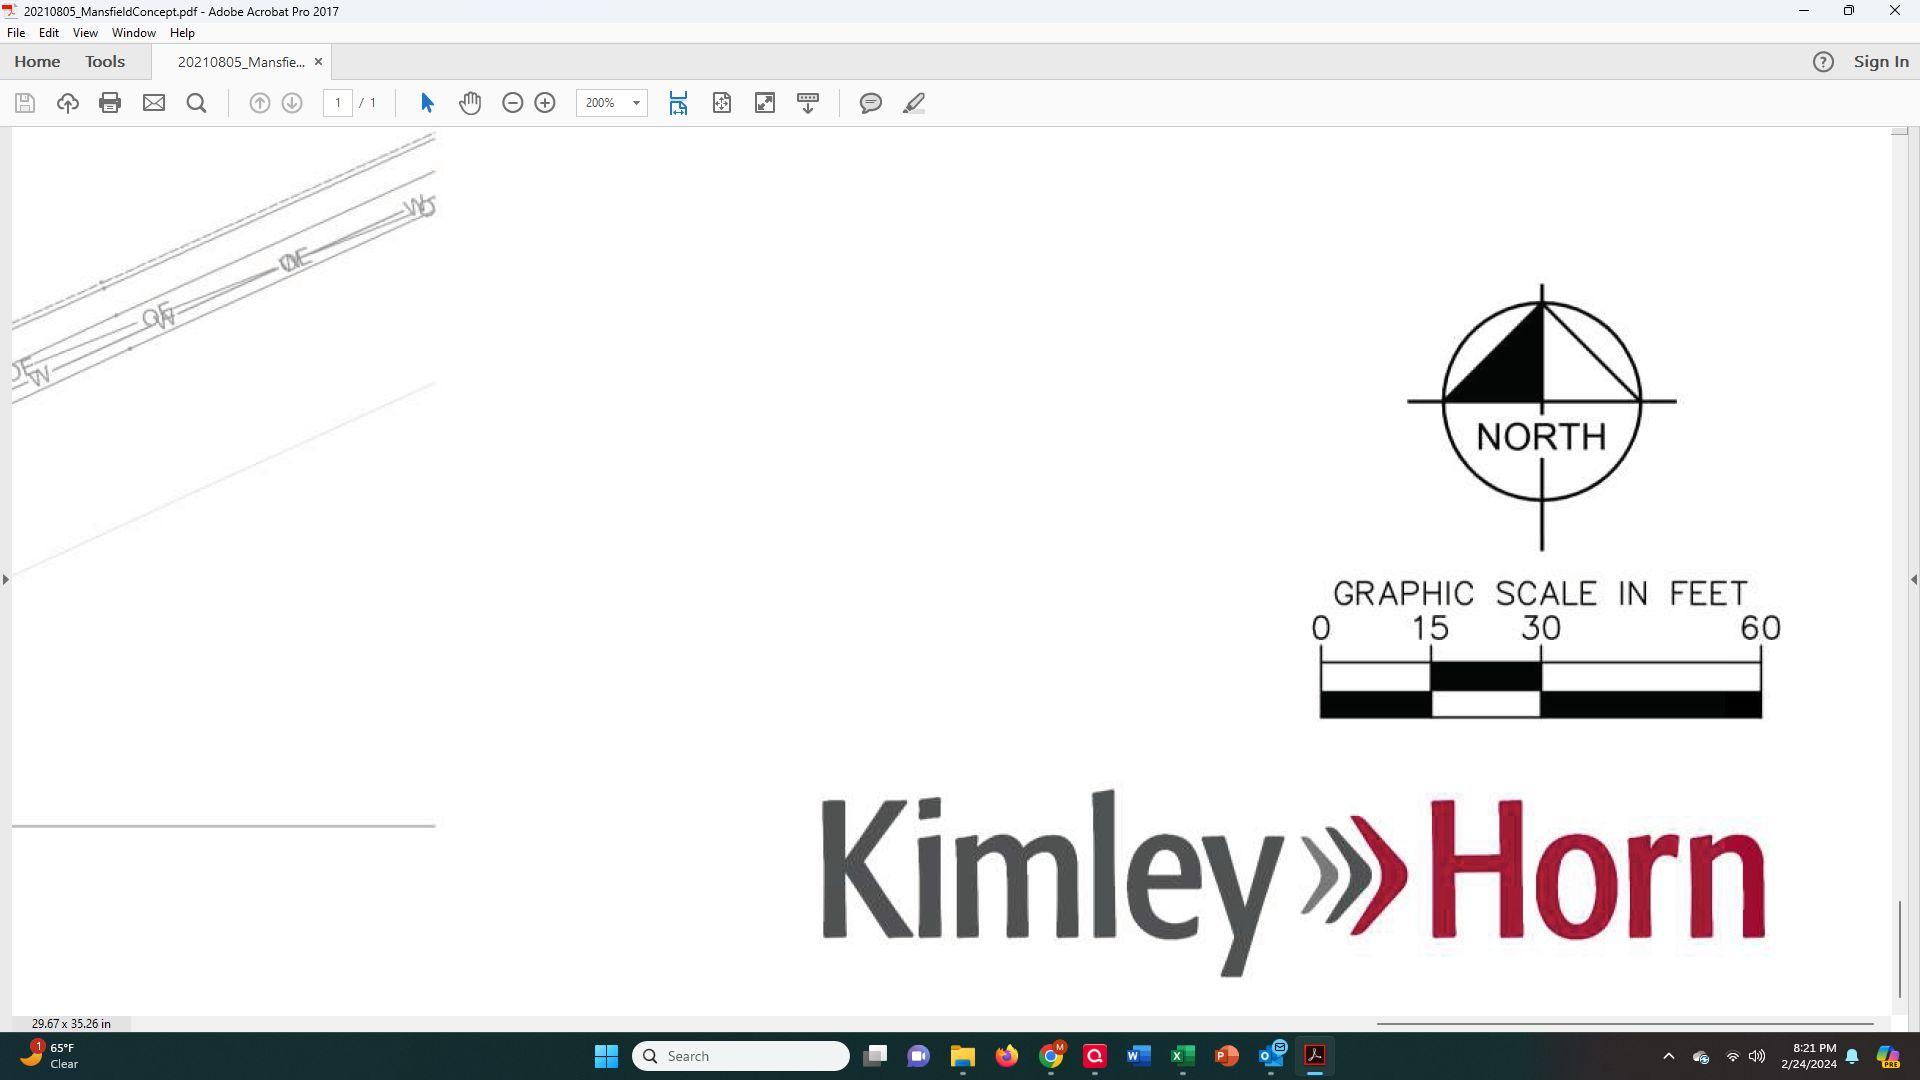Screen dimensions: 1920x1080
Task: Click the Send file by email icon
Action: click(153, 103)
